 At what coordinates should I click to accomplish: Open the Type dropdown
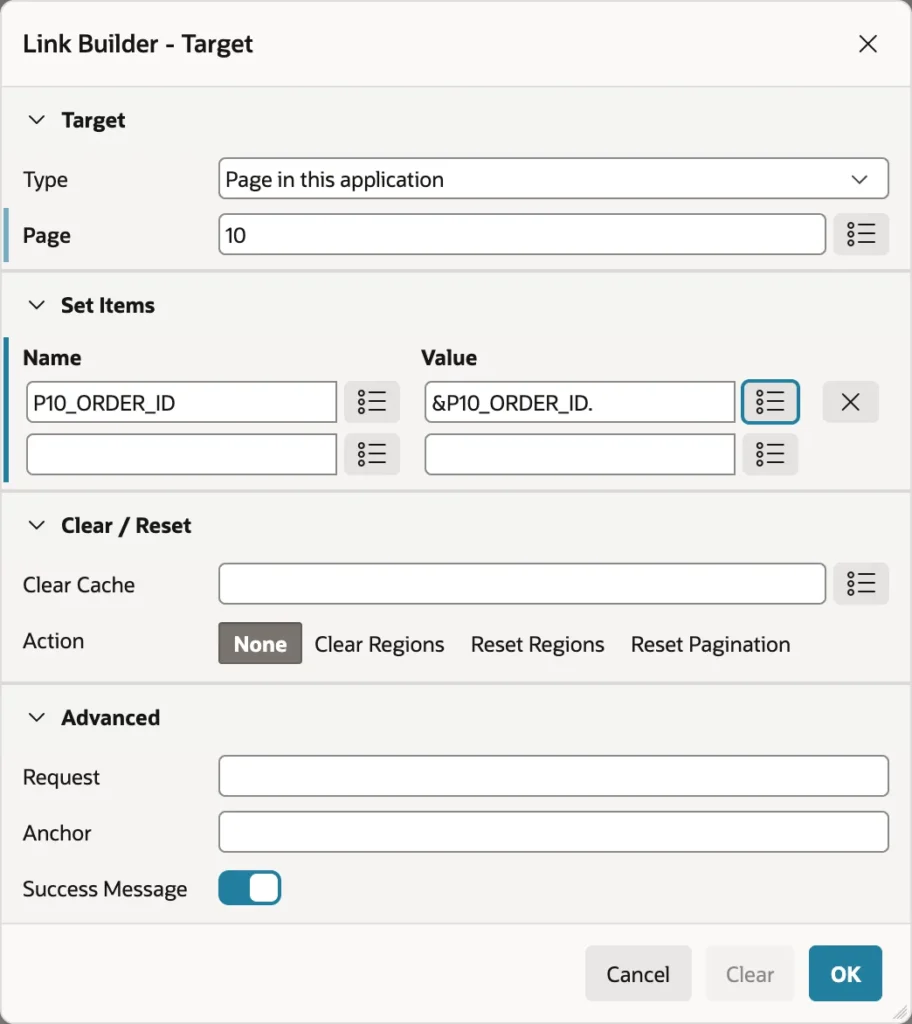pyautogui.click(x=553, y=178)
